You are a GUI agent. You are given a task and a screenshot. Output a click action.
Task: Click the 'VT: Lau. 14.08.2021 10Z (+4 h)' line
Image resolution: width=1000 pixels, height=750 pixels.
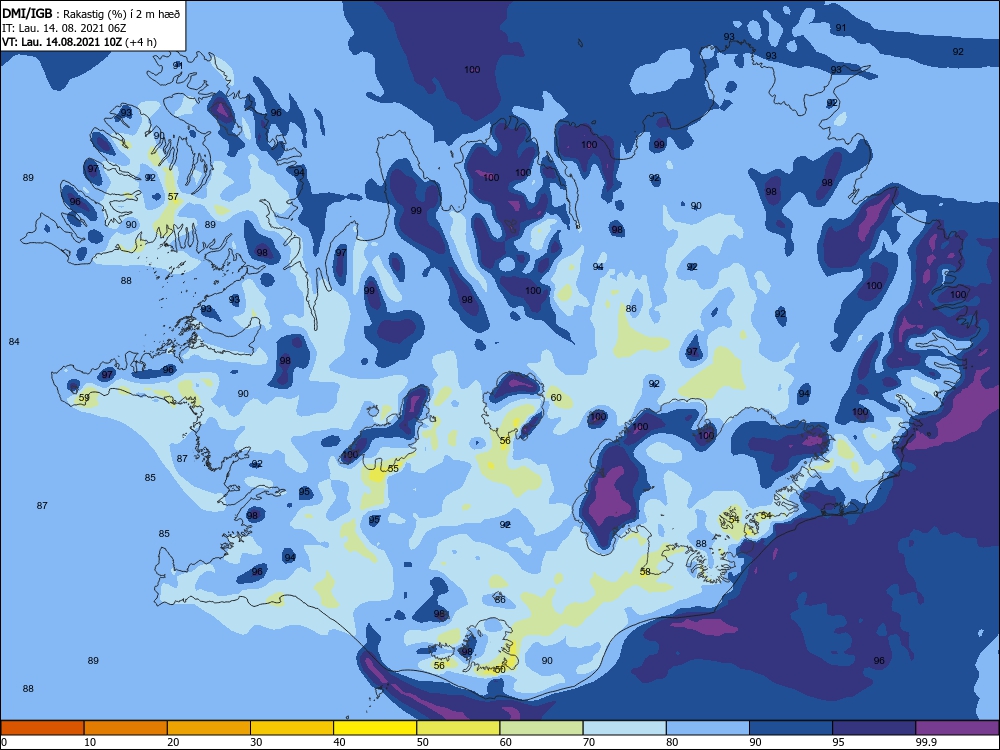79,42
